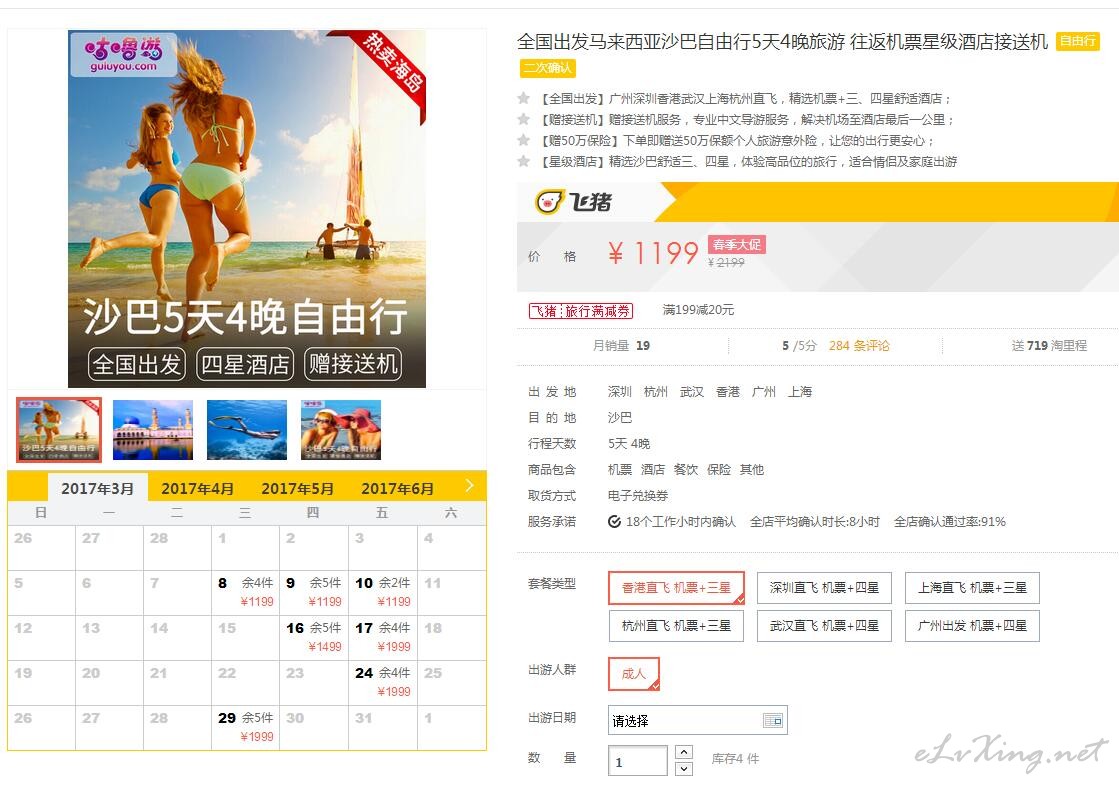1119x786 pixels.
Task: Switch calendar to the 2017年4月 tab
Action: click(198, 489)
